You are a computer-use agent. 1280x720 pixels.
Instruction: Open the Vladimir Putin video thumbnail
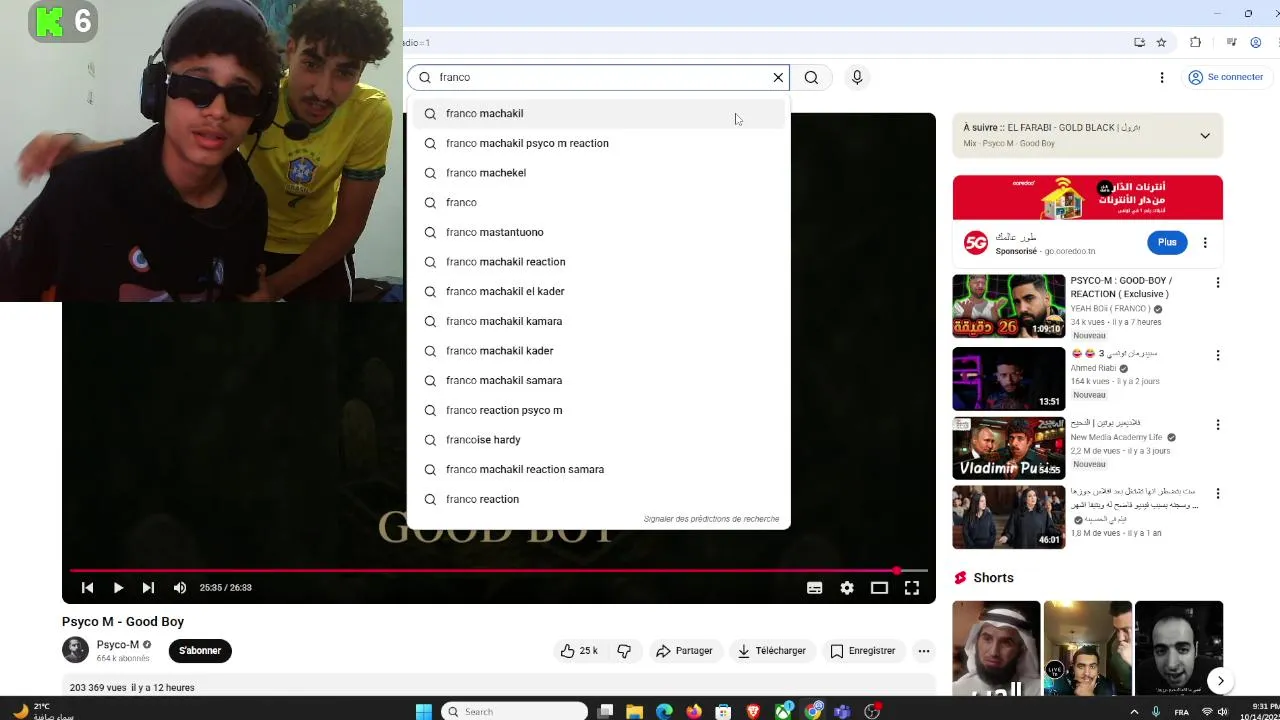tap(1008, 448)
